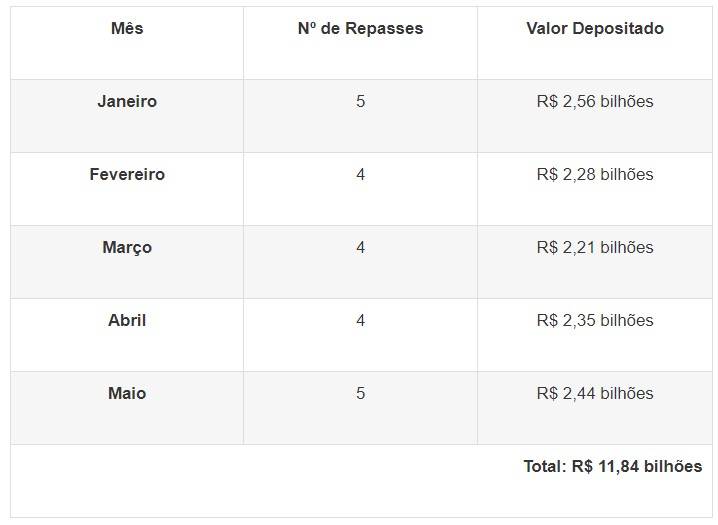Click the 'Abril' month cell
Viewport: 718px width, 525px height.
[x=127, y=321]
